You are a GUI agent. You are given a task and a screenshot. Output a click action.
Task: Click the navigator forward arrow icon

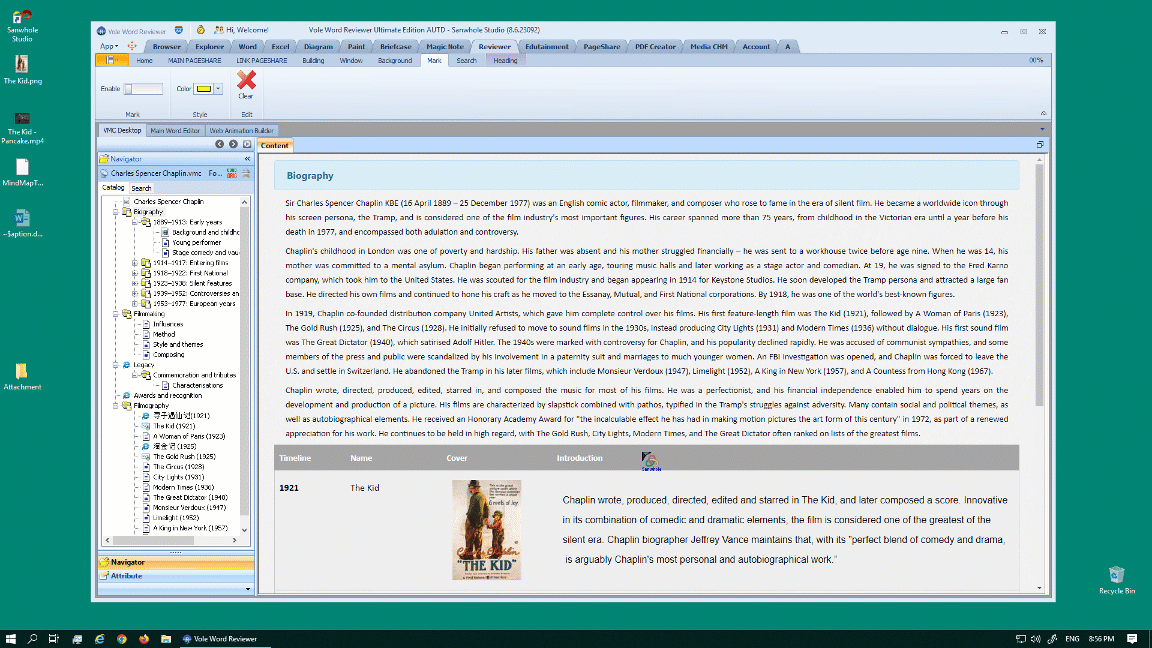pos(234,144)
